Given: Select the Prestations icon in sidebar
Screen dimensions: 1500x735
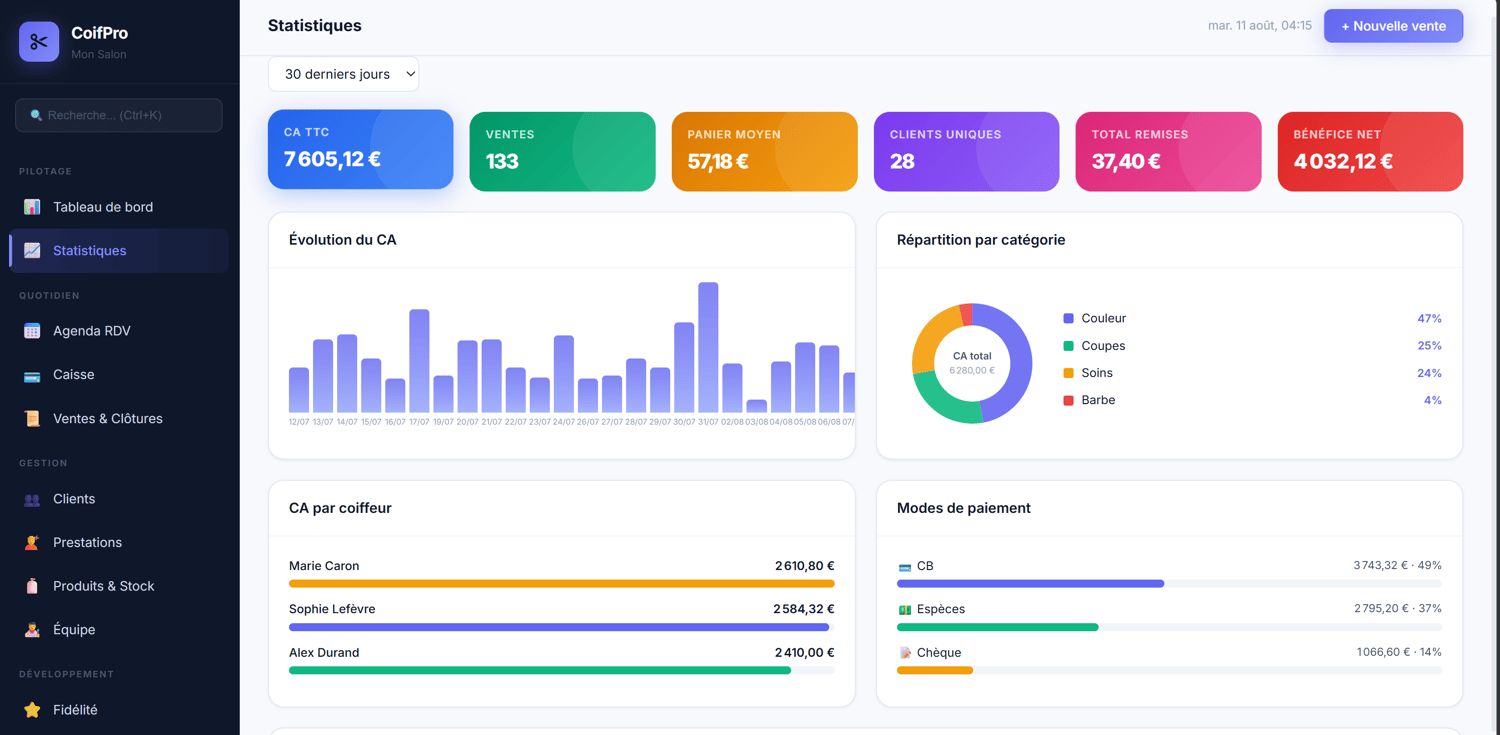Looking at the screenshot, I should point(32,543).
